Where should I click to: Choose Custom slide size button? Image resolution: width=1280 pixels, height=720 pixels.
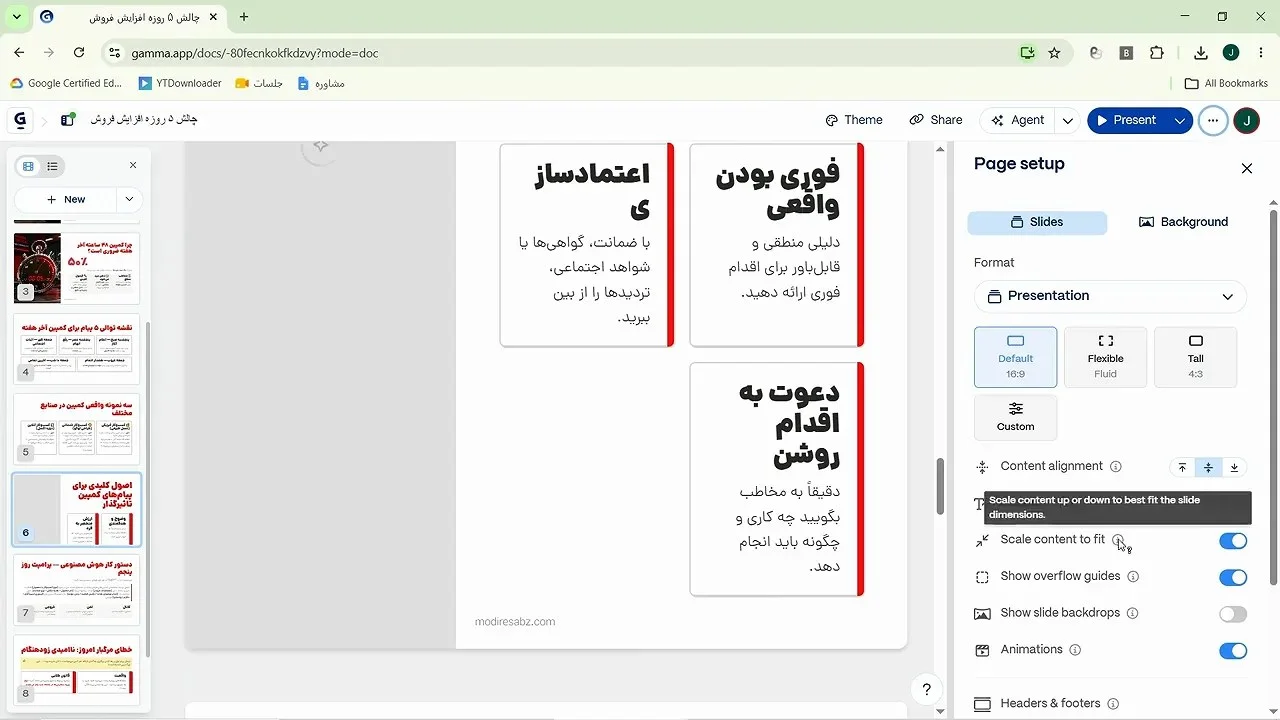(1015, 417)
